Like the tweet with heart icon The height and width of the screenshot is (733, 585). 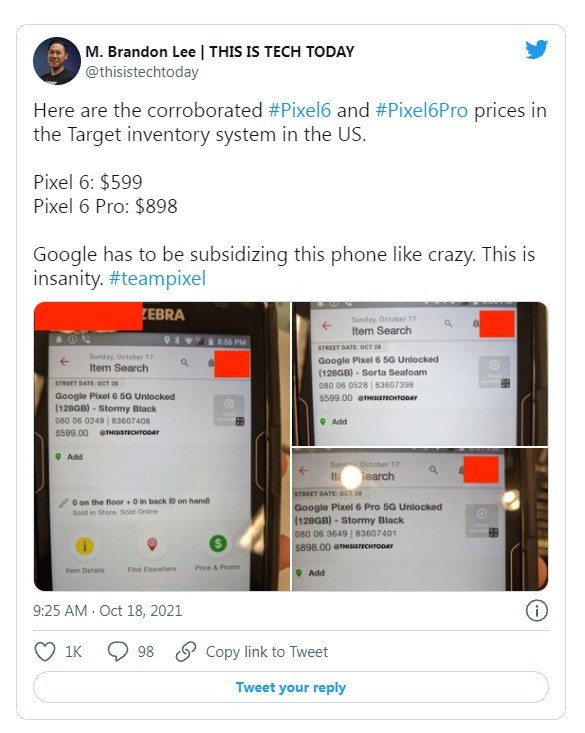pos(45,651)
